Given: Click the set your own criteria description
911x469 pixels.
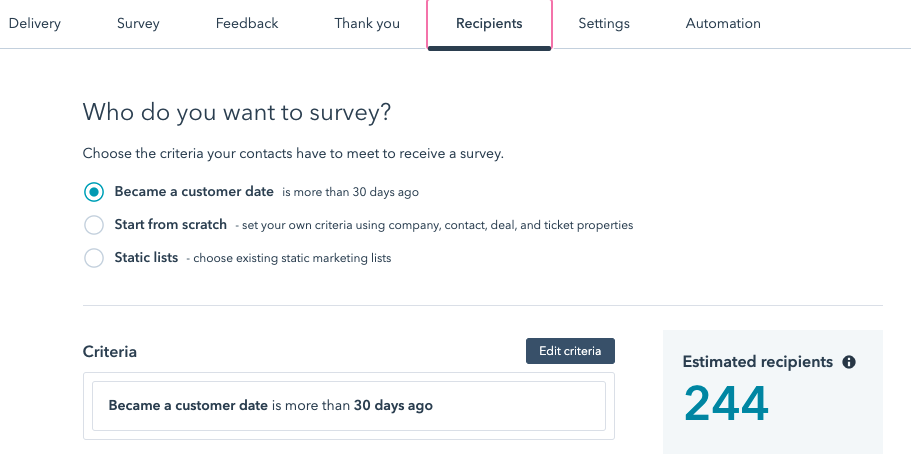Looking at the screenshot, I should point(434,225).
